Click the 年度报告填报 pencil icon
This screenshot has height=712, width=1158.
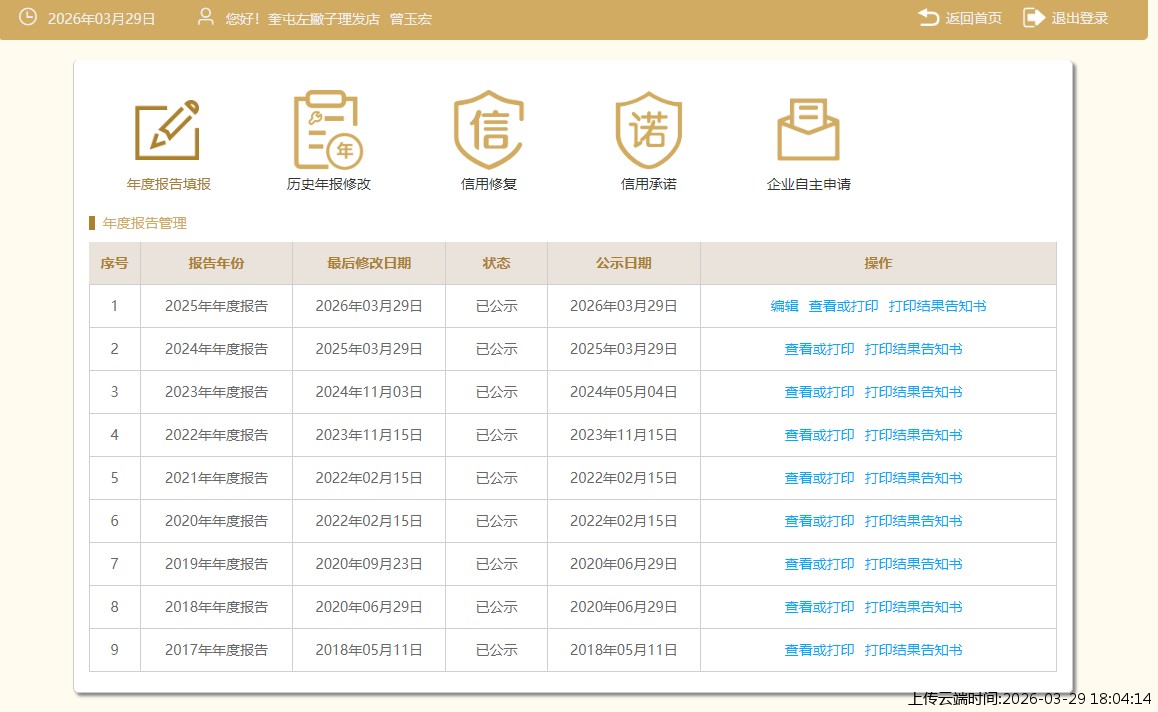tap(167, 131)
